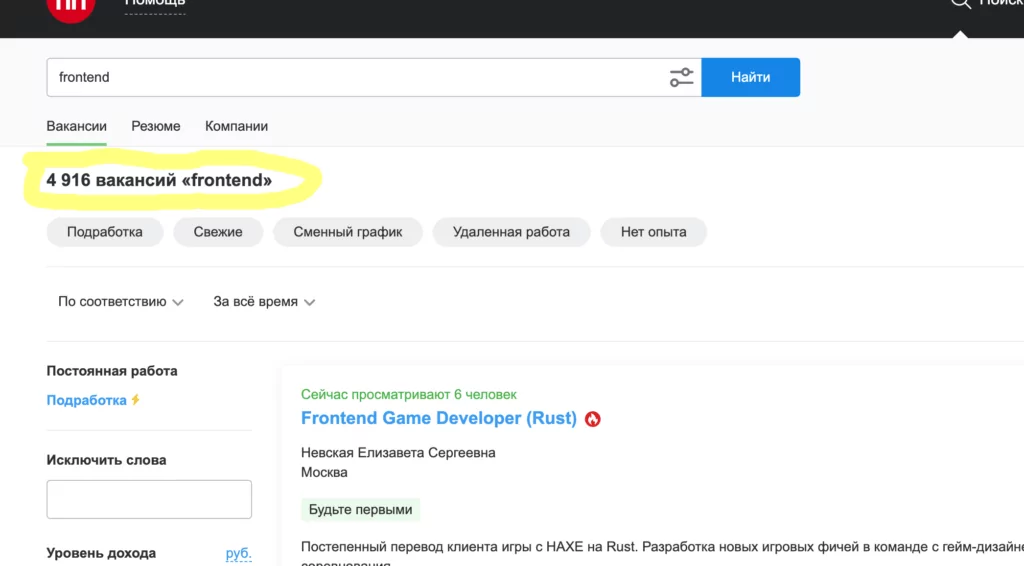The image size is (1024, 566).
Task: Open advanced search filters icon
Action: (681, 77)
